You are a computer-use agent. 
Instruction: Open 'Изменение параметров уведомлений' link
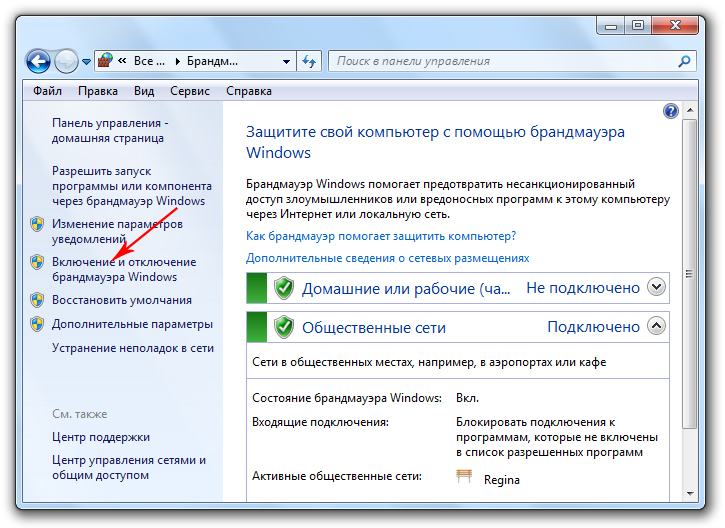pos(117,231)
